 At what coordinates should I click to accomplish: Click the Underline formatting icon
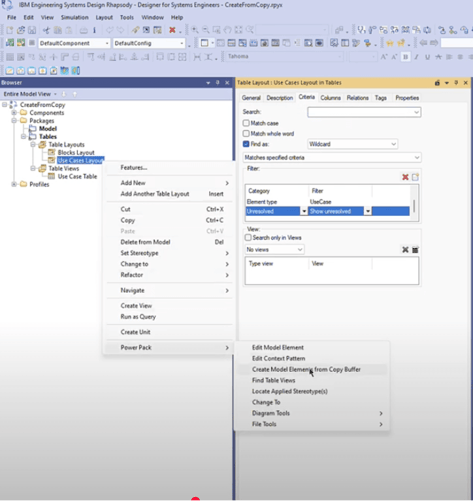click(x=427, y=57)
